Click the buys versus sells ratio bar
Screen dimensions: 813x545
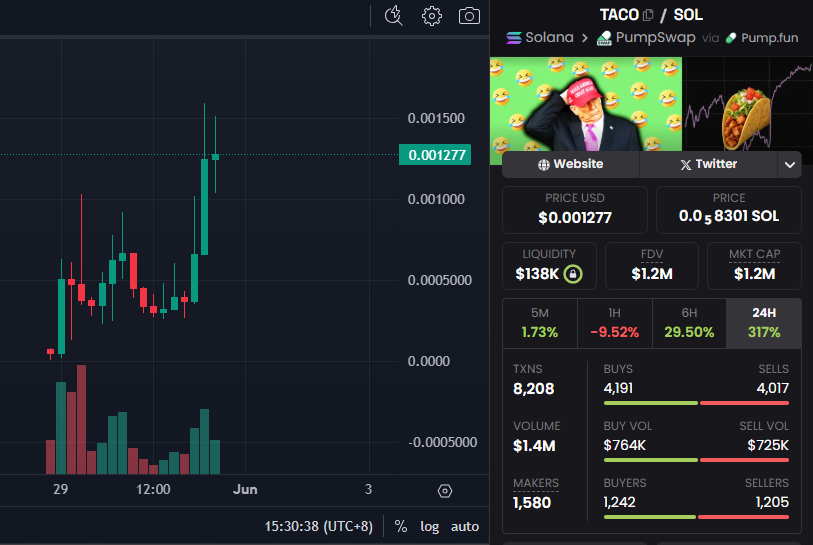[696, 403]
